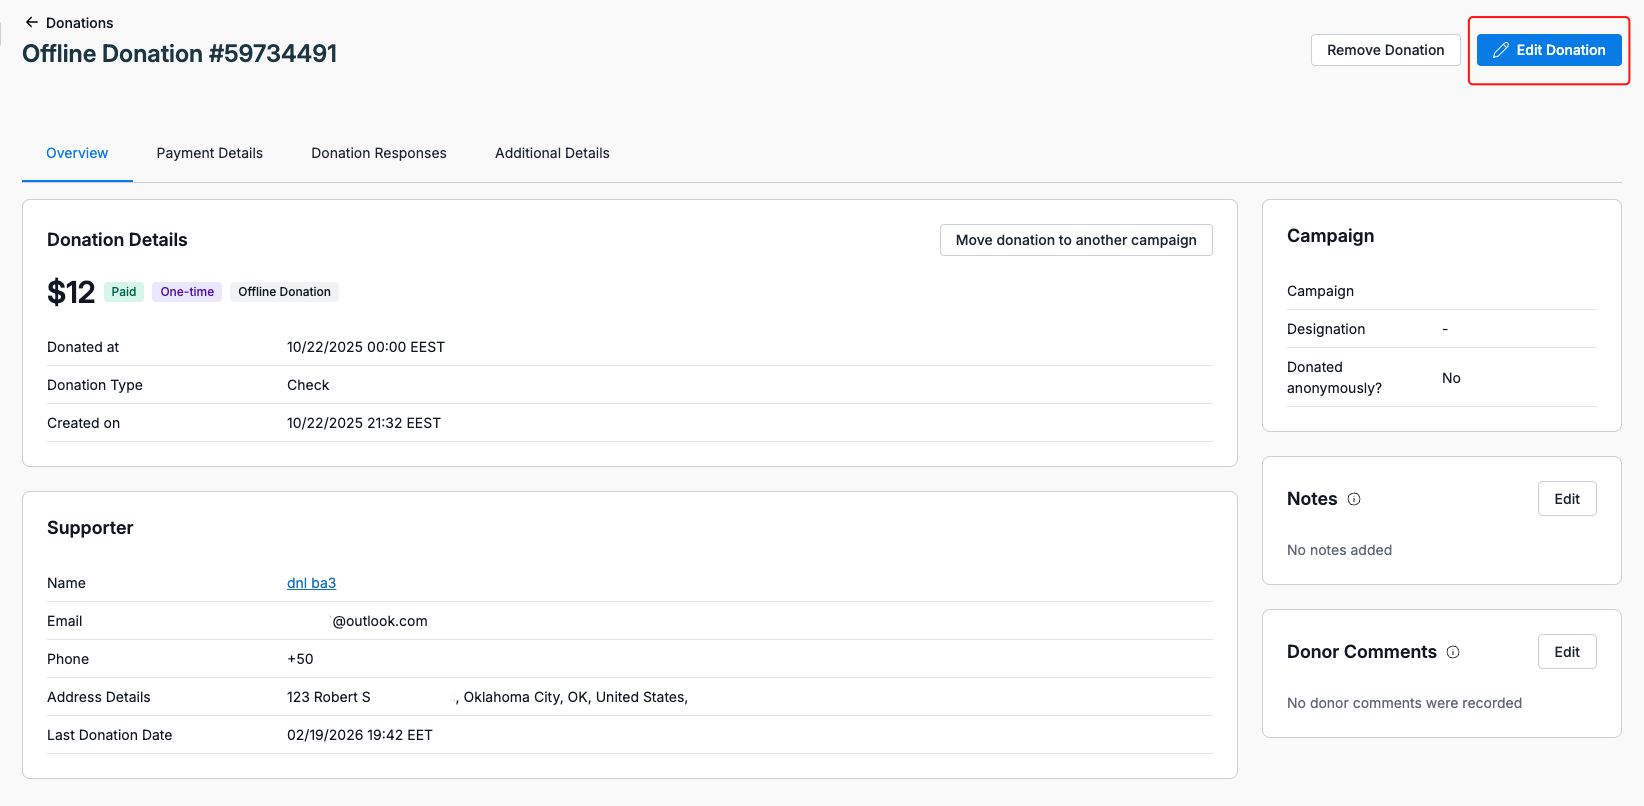
Task: Click the phone value +50
Action: point(300,659)
